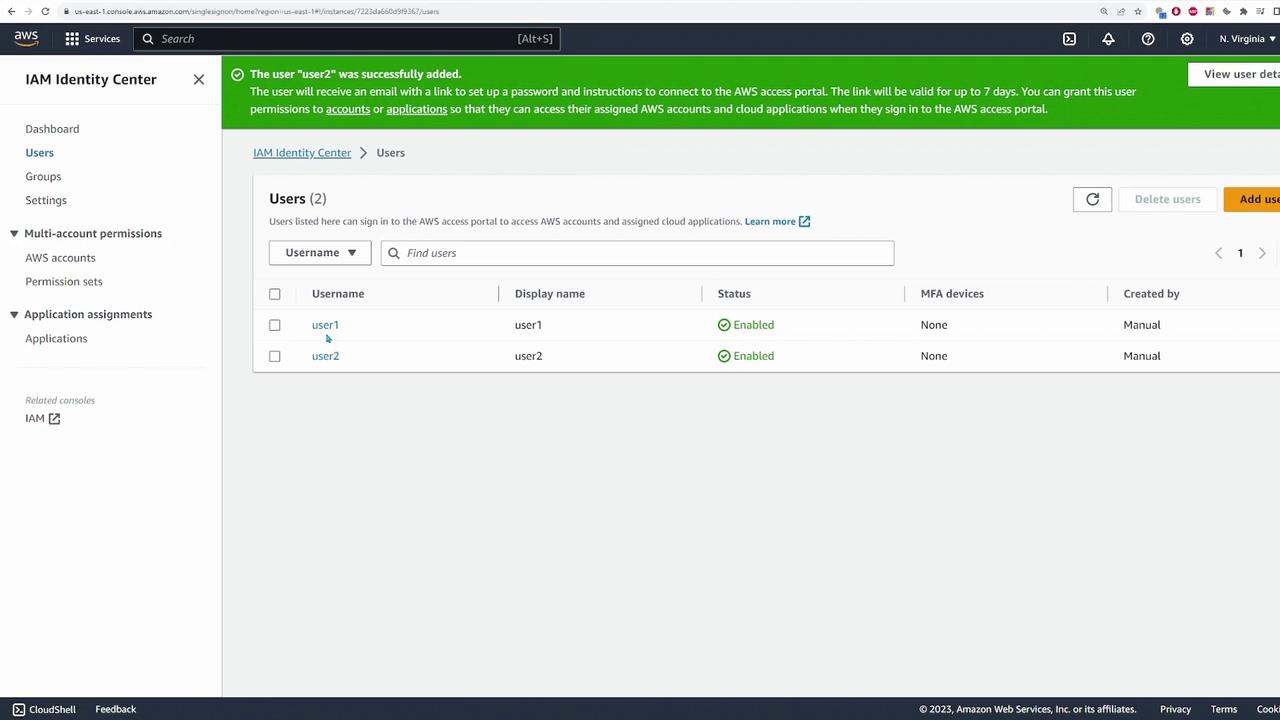Launch CloudShell from the top navigation bar
This screenshot has width=1280, height=720.
tap(1069, 39)
